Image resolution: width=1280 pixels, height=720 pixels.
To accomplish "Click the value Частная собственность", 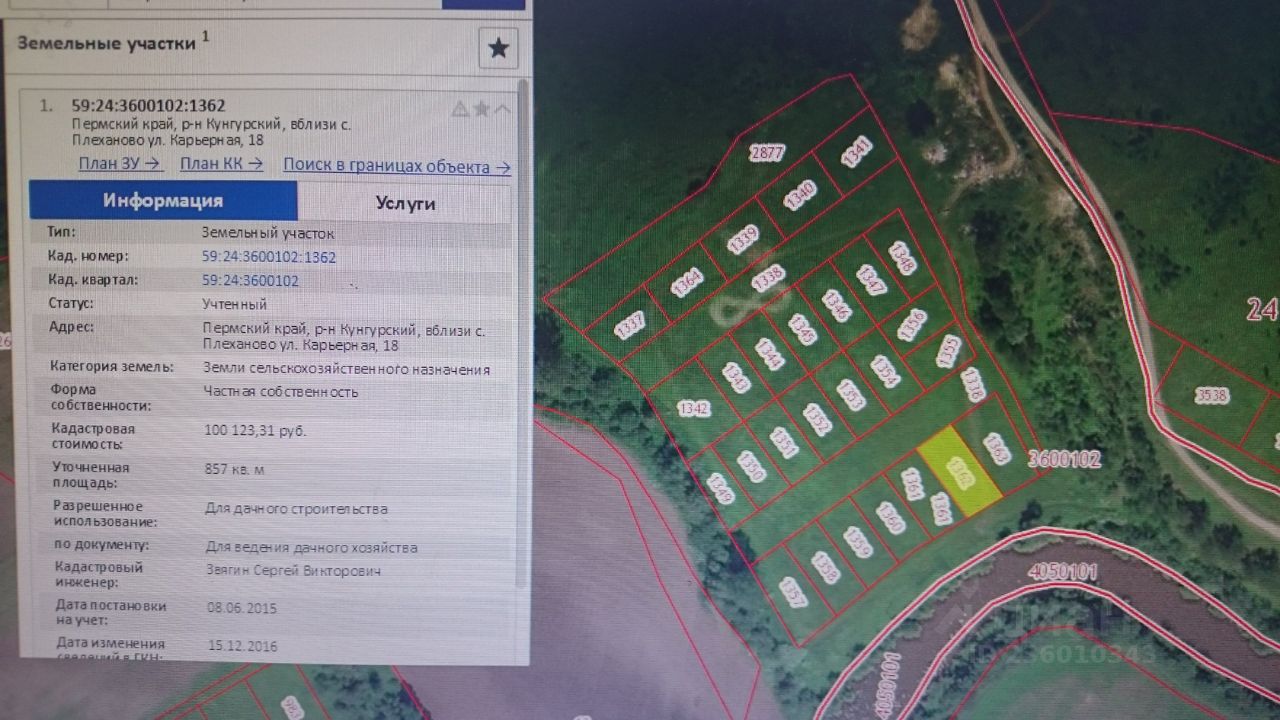I will click(280, 391).
